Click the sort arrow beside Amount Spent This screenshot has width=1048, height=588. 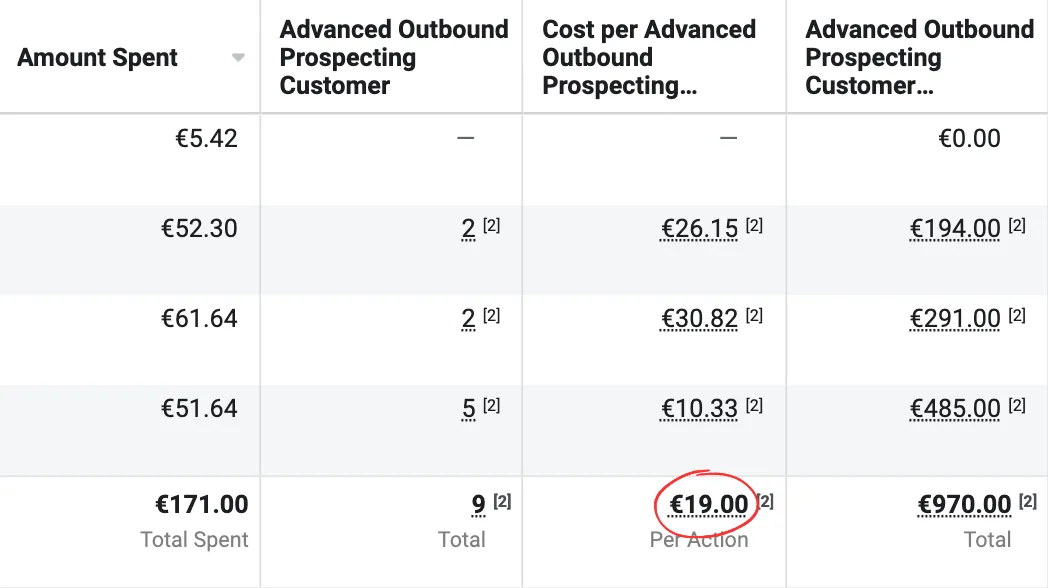238,58
